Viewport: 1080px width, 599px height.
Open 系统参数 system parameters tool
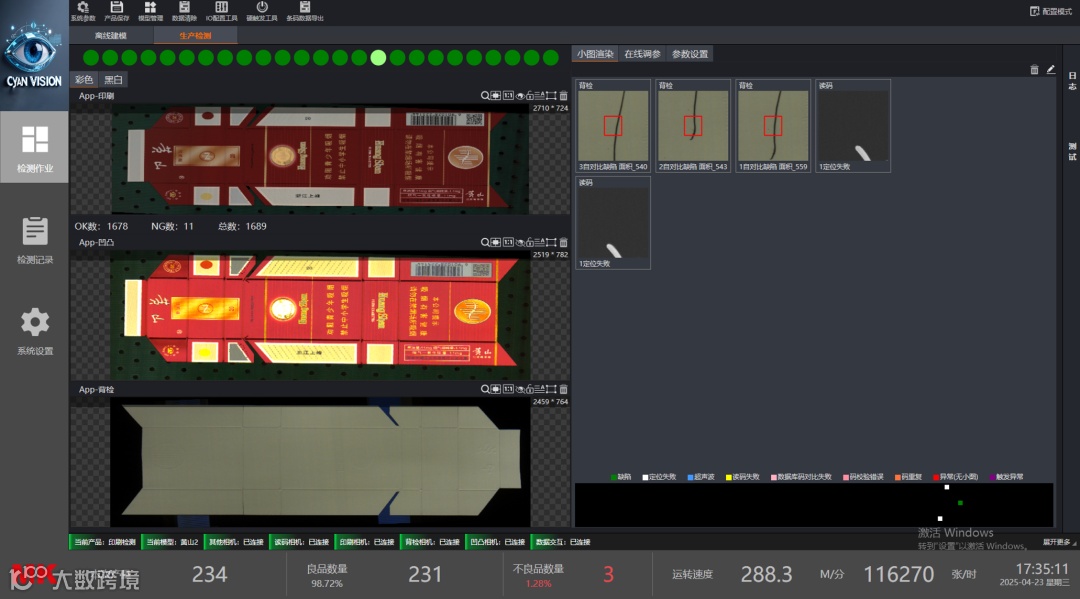coord(83,11)
